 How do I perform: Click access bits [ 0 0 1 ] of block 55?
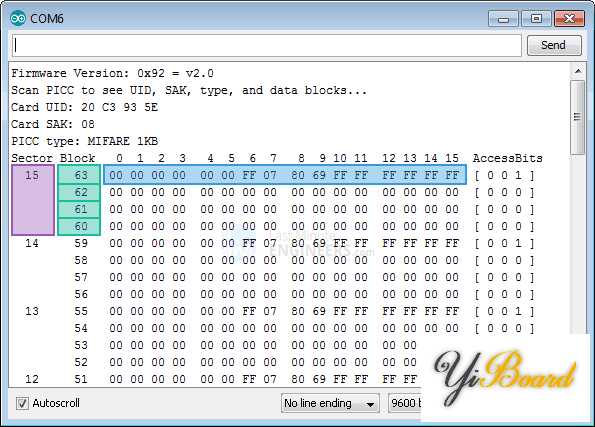point(504,311)
